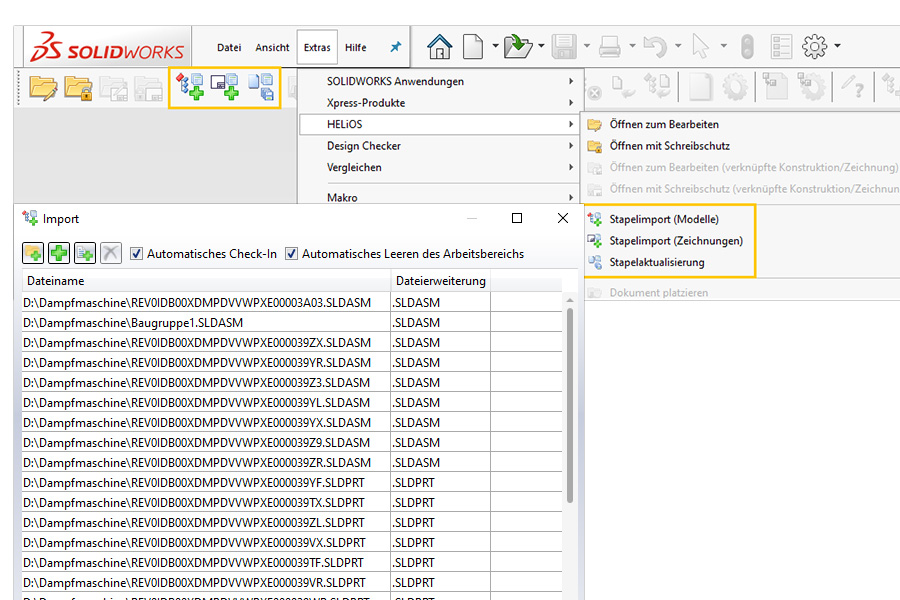Click the add folder icon in Import dialog
The image size is (900, 600).
coord(33,254)
